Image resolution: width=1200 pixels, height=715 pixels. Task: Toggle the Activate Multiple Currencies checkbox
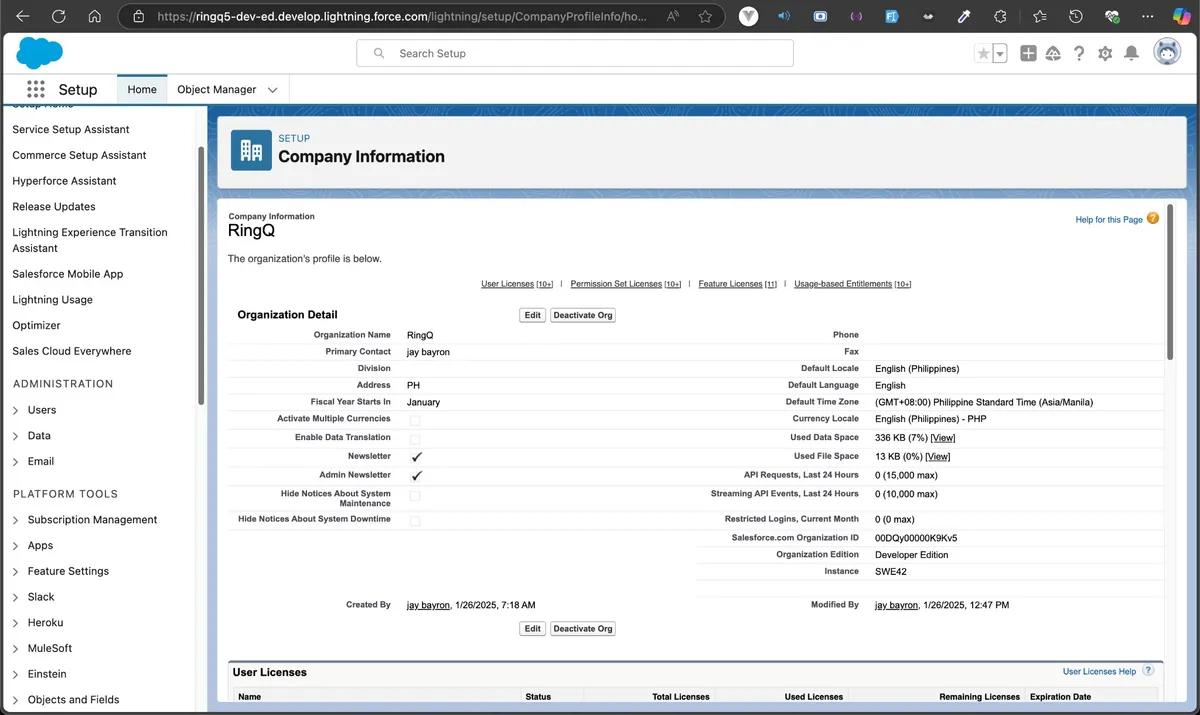pos(415,419)
